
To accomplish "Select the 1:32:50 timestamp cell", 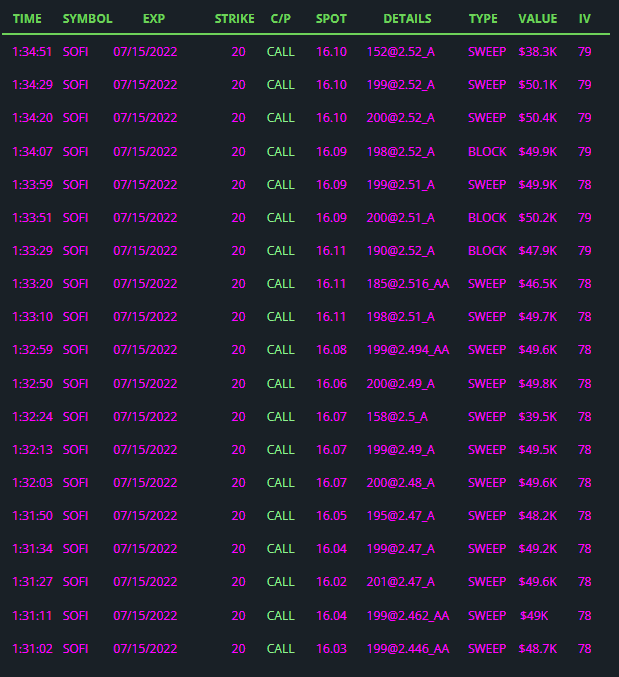I will click(32, 384).
